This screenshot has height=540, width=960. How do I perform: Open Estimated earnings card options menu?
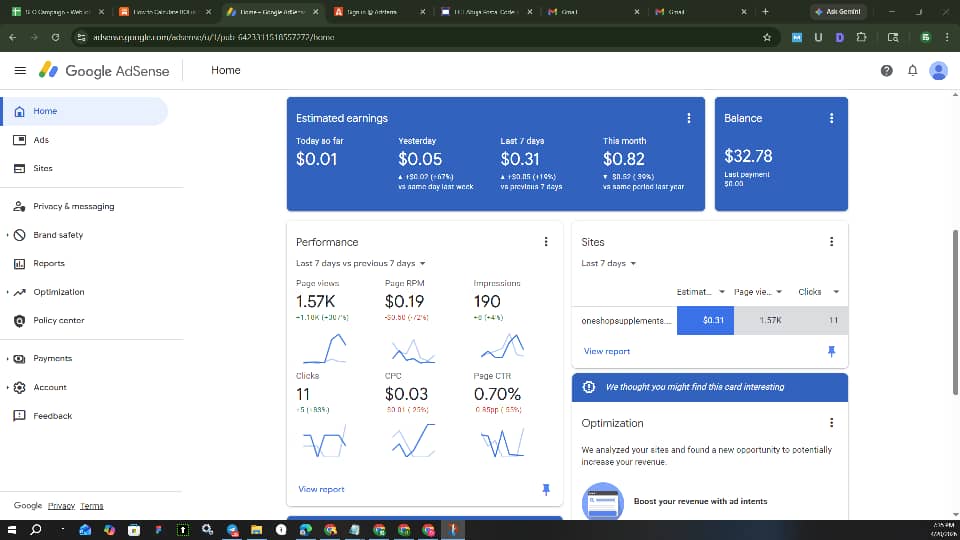[x=689, y=118]
